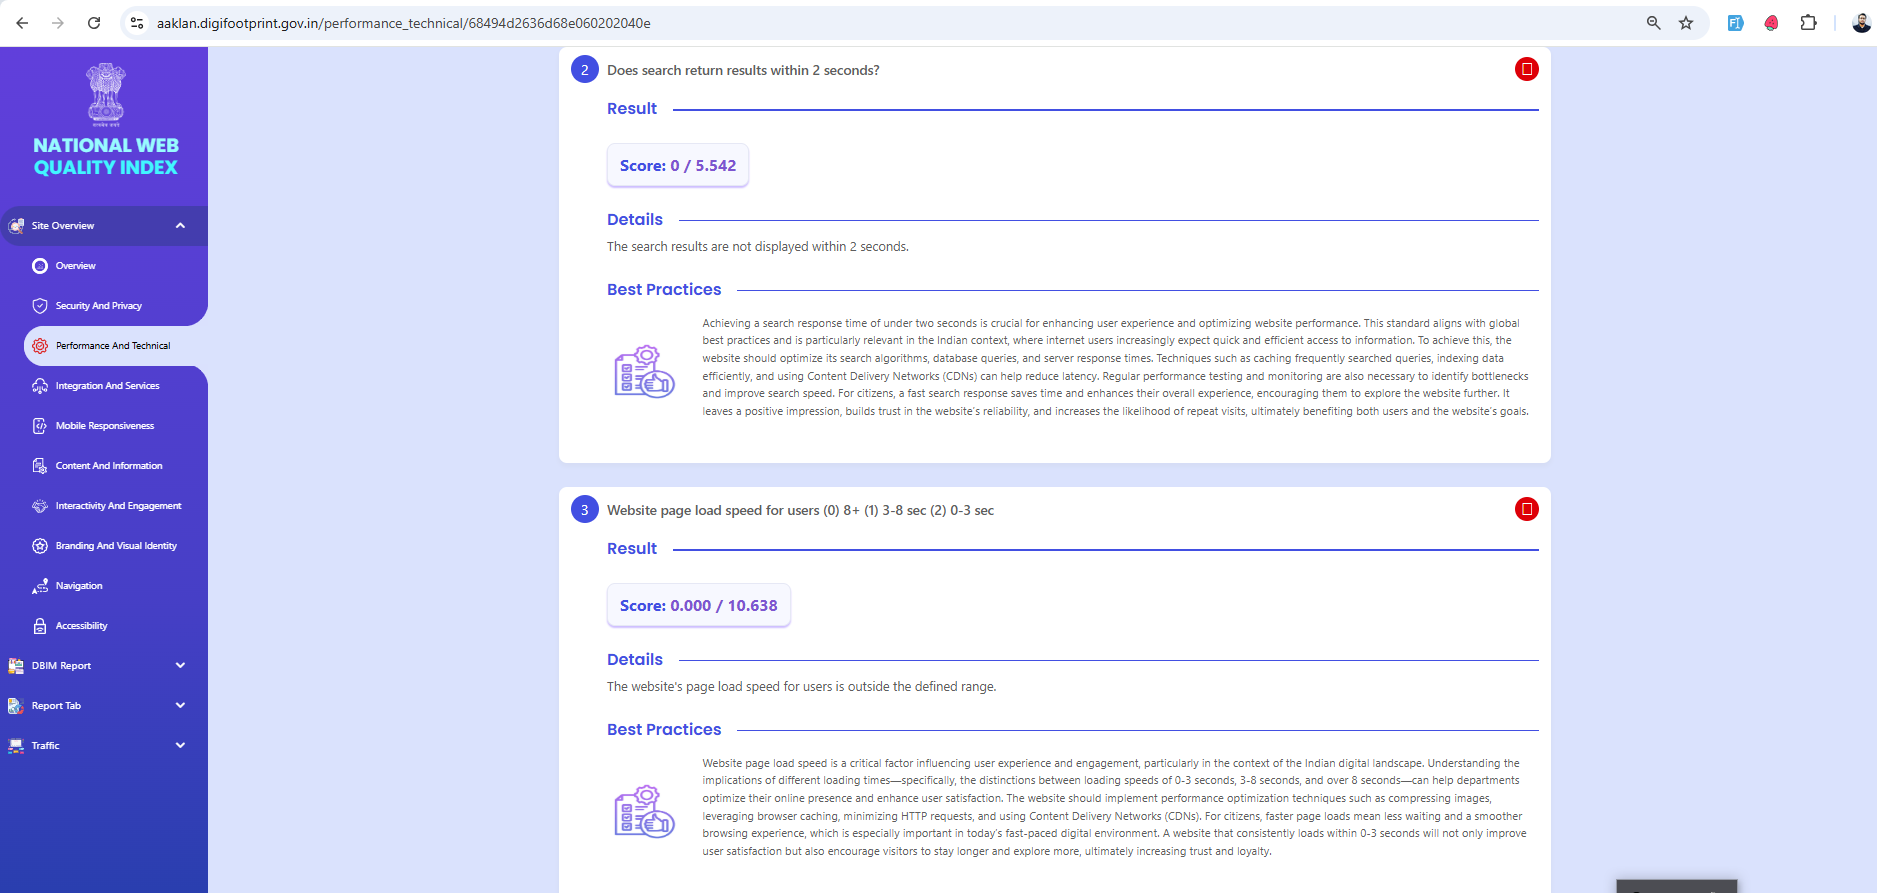Viewport: 1877px width, 893px height.
Task: Open the Overview page in sidebar
Action: [x=75, y=266]
